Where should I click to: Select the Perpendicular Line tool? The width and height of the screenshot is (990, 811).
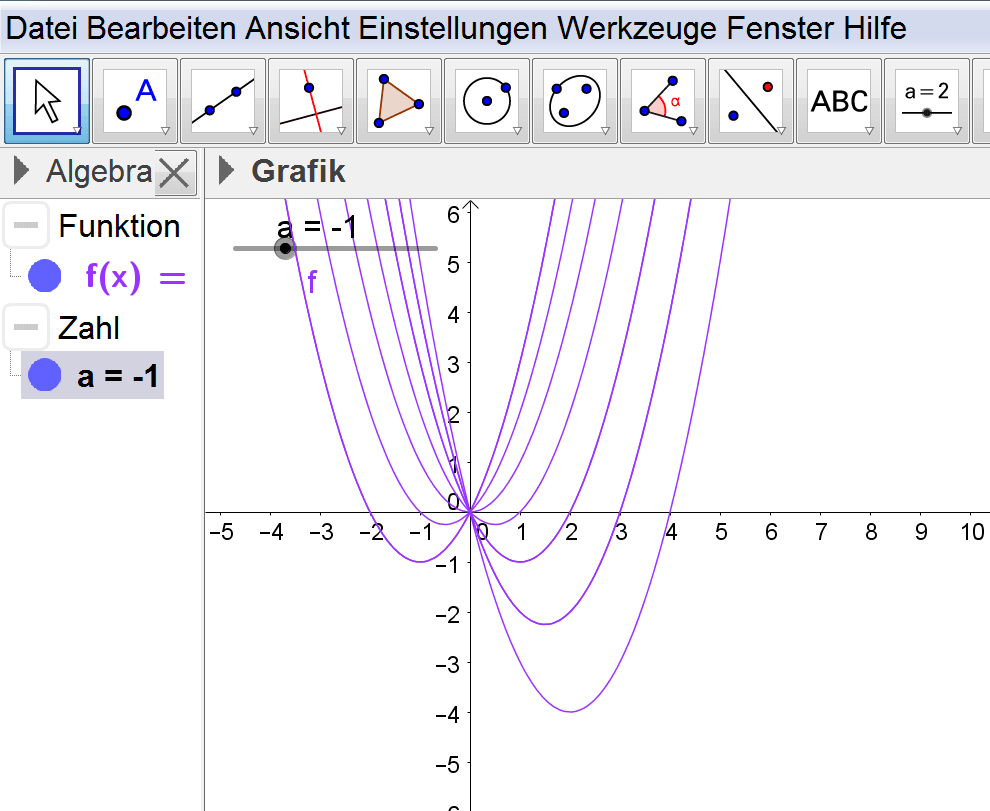pyautogui.click(x=311, y=101)
